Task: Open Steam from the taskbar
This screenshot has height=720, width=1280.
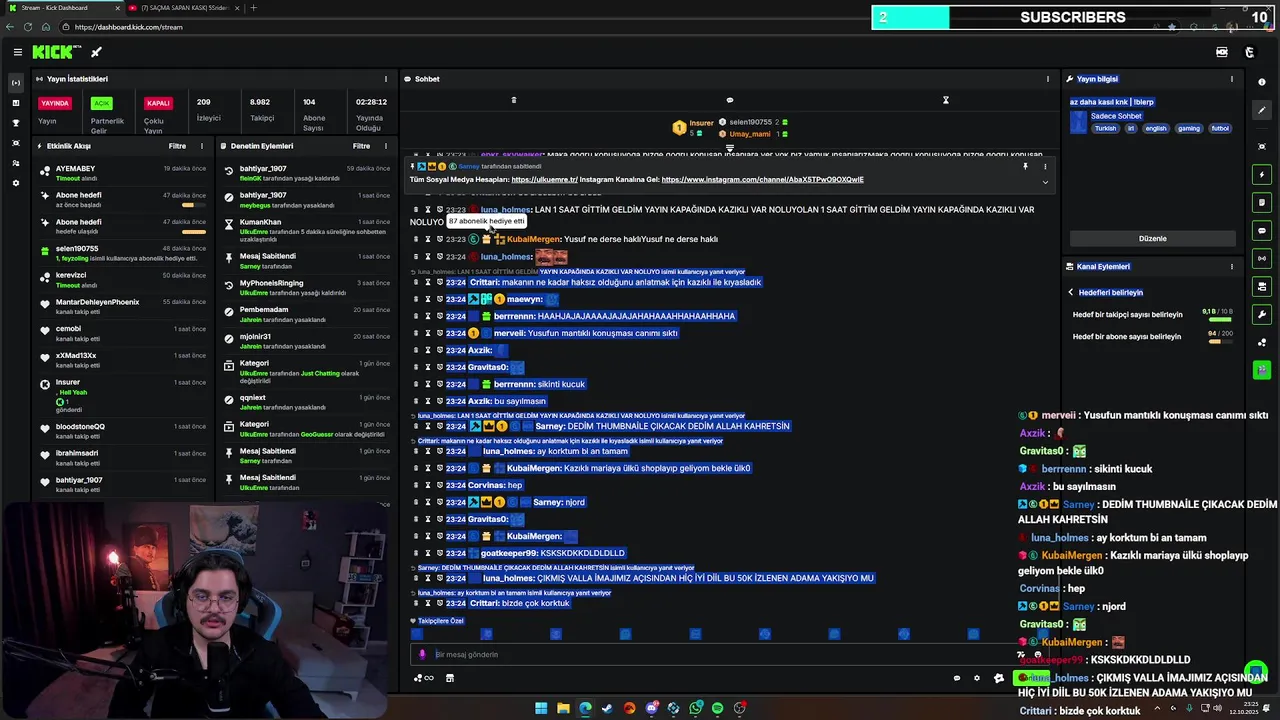Action: tap(607, 708)
